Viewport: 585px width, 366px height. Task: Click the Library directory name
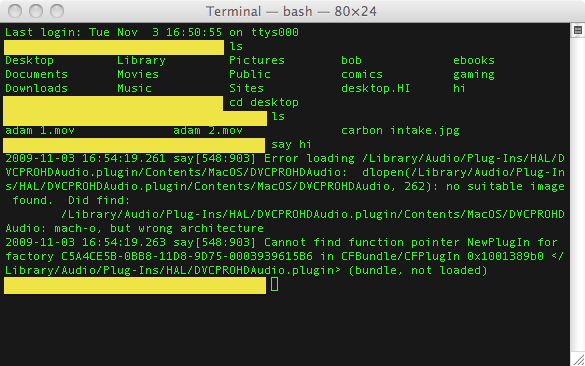point(141,60)
